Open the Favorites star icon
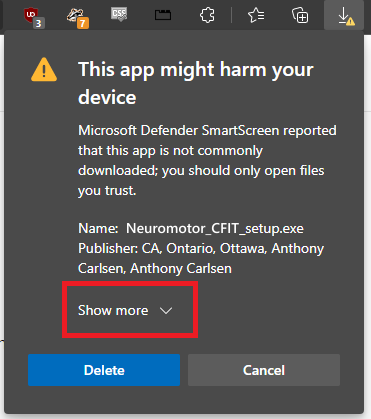The height and width of the screenshot is (419, 371). point(256,15)
